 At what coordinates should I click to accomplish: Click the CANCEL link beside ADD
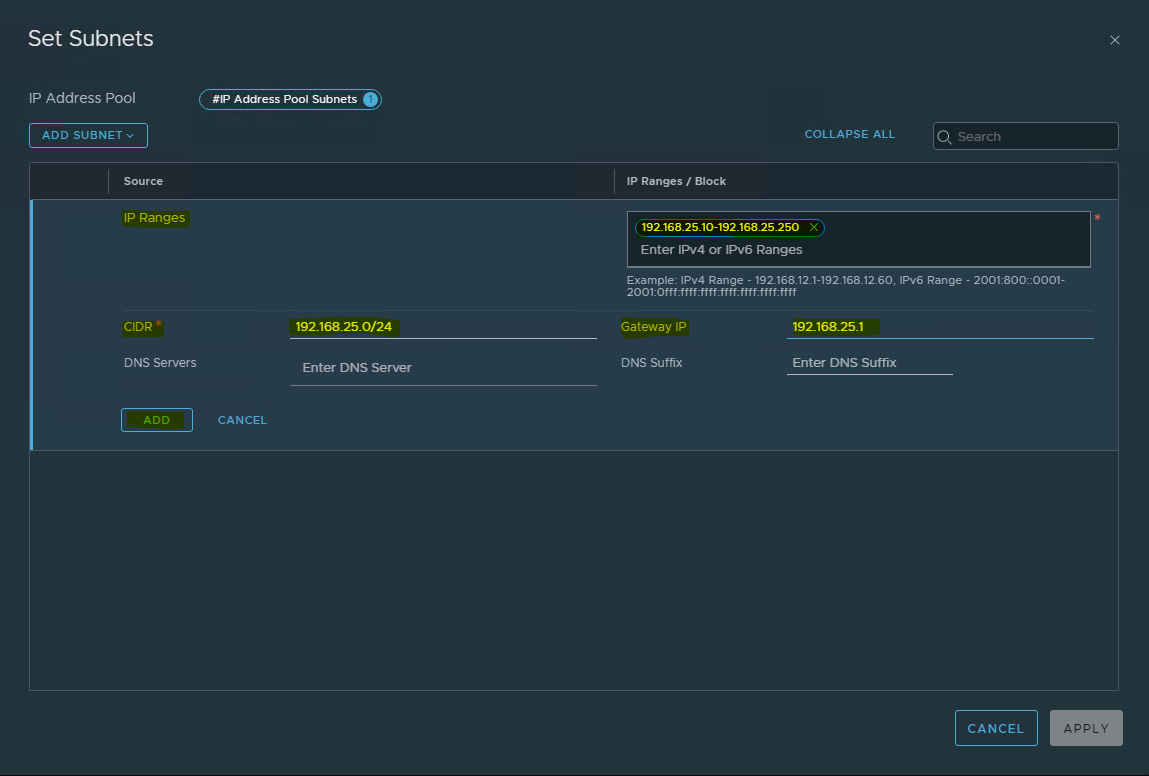[242, 420]
